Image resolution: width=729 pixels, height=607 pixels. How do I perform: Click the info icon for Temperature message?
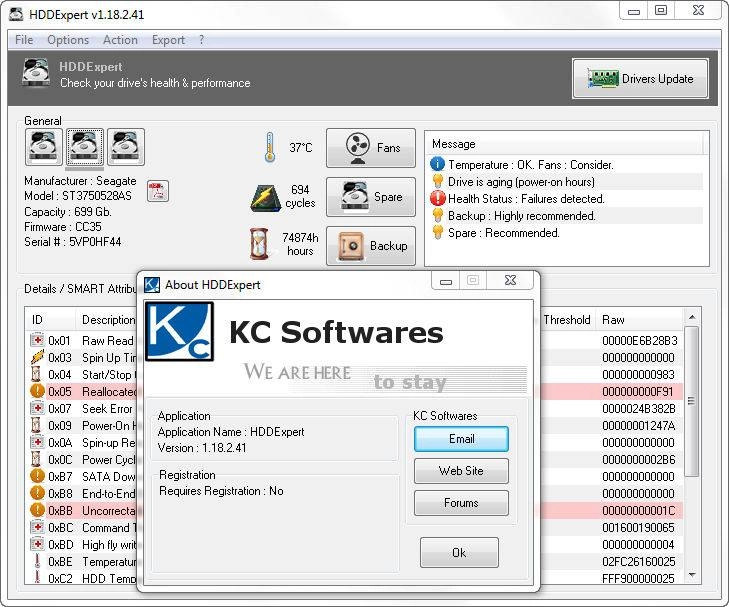437,164
